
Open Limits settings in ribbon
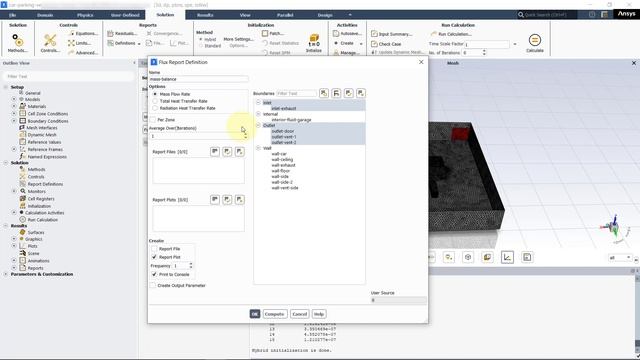(80, 43)
